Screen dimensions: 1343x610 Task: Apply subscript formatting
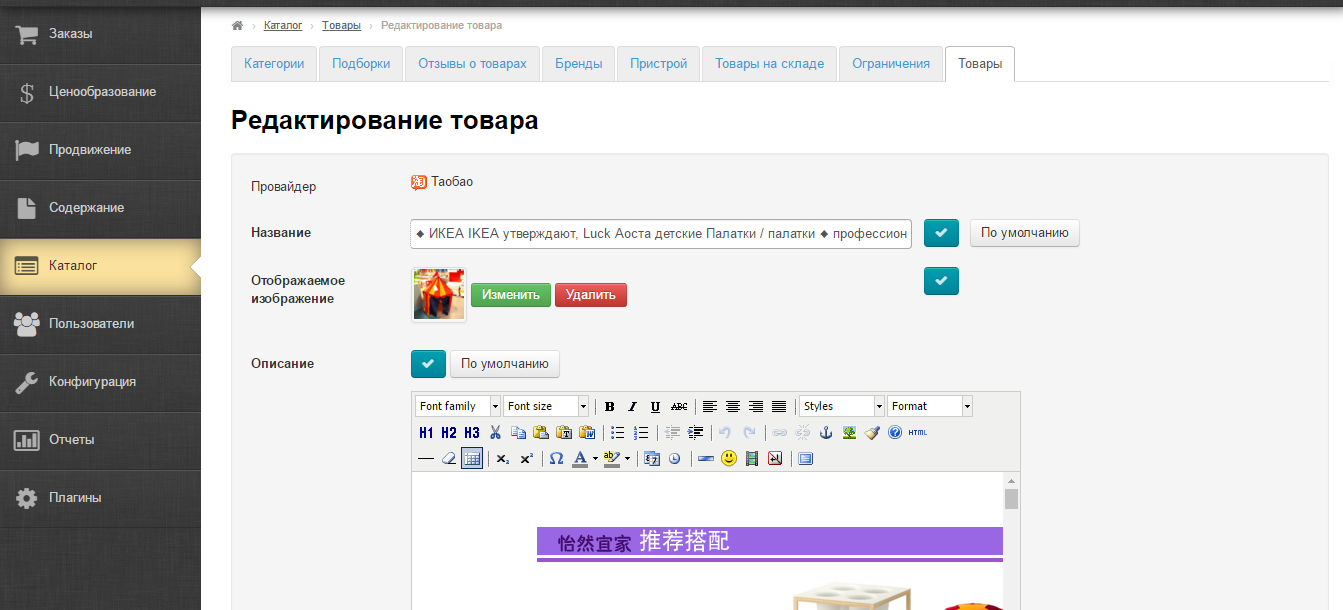click(x=503, y=458)
